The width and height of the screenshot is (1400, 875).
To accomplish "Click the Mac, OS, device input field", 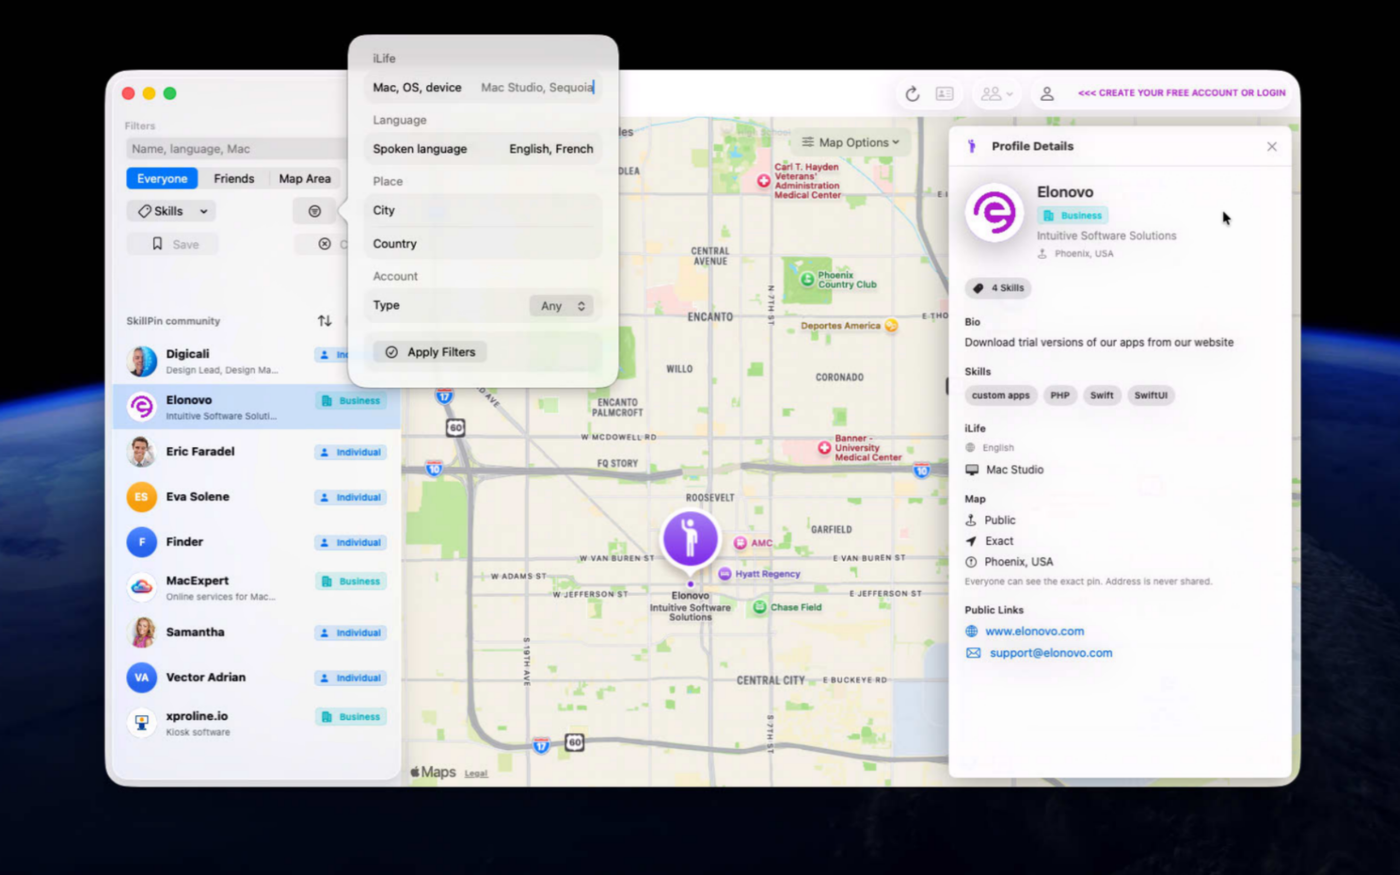I will click(x=483, y=88).
